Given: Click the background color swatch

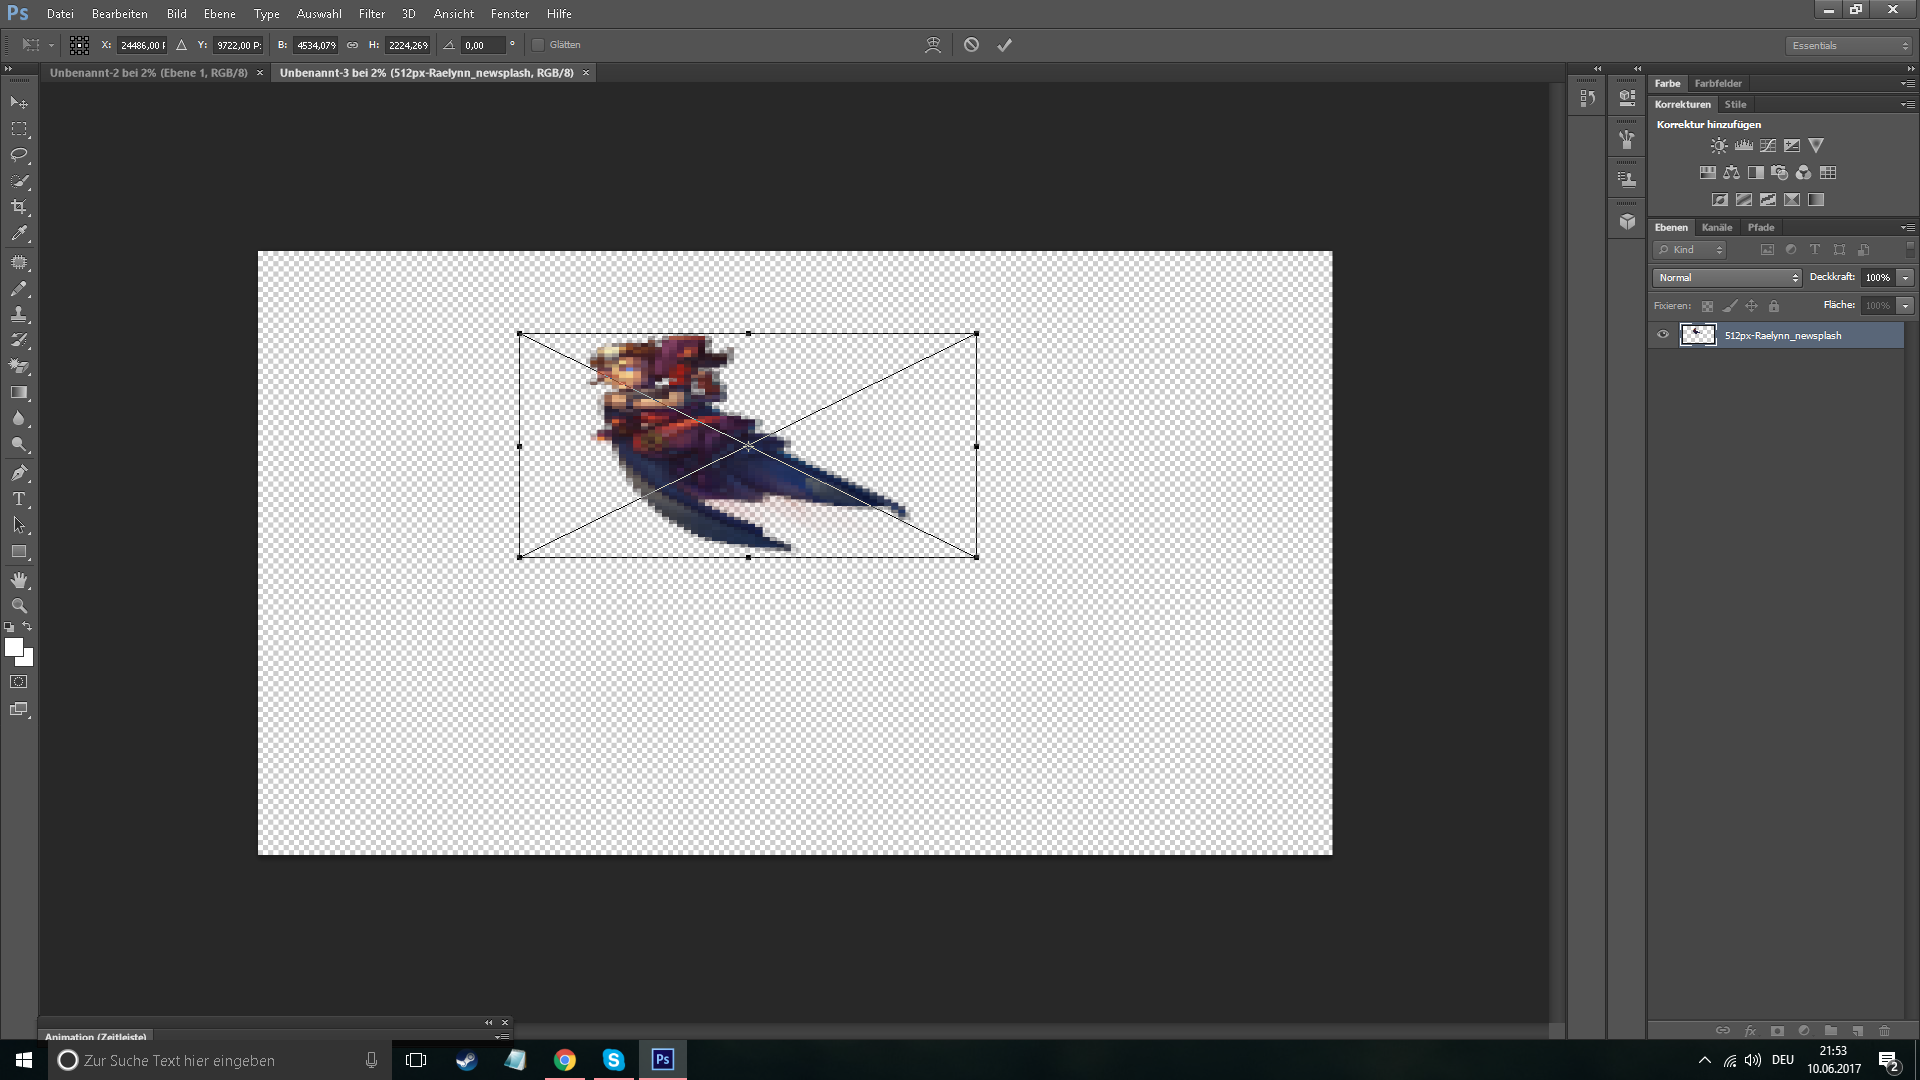Looking at the screenshot, I should [x=27, y=660].
